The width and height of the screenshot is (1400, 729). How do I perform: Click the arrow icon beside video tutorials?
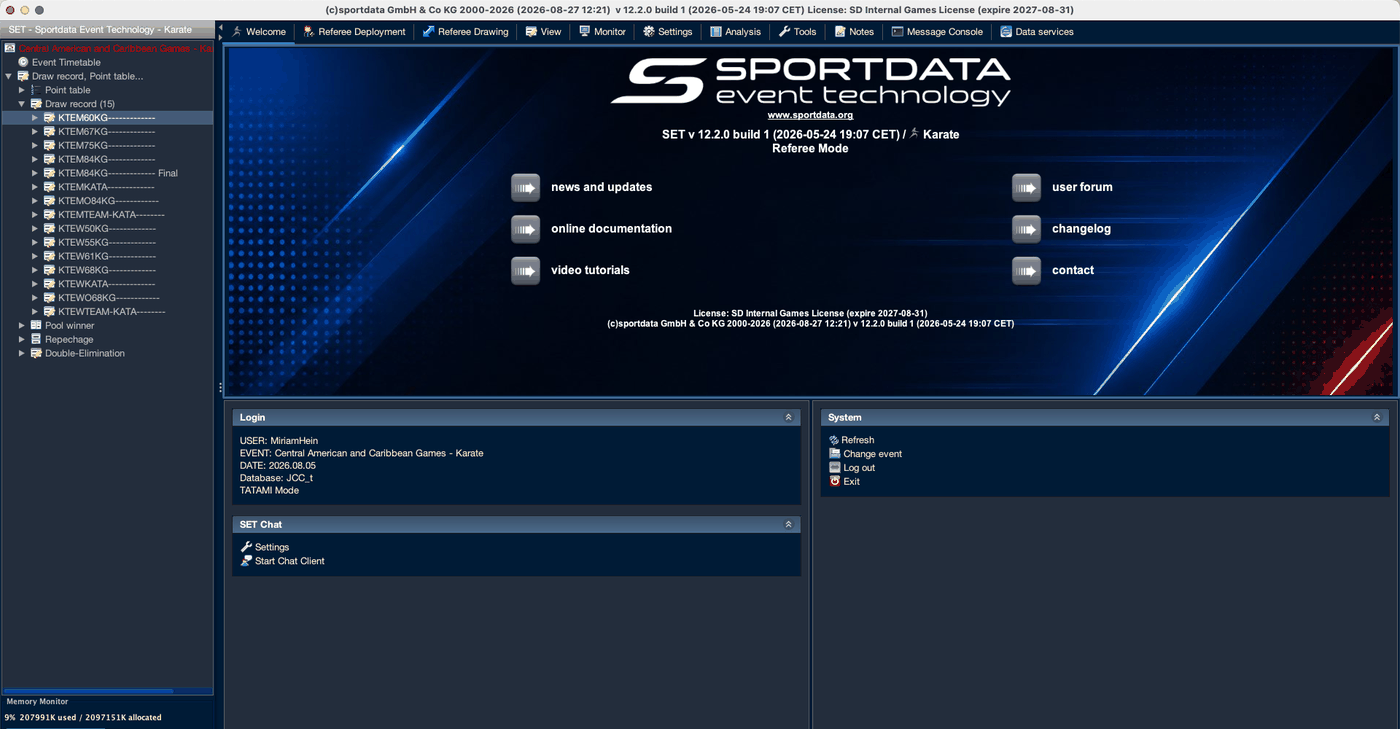tap(525, 270)
